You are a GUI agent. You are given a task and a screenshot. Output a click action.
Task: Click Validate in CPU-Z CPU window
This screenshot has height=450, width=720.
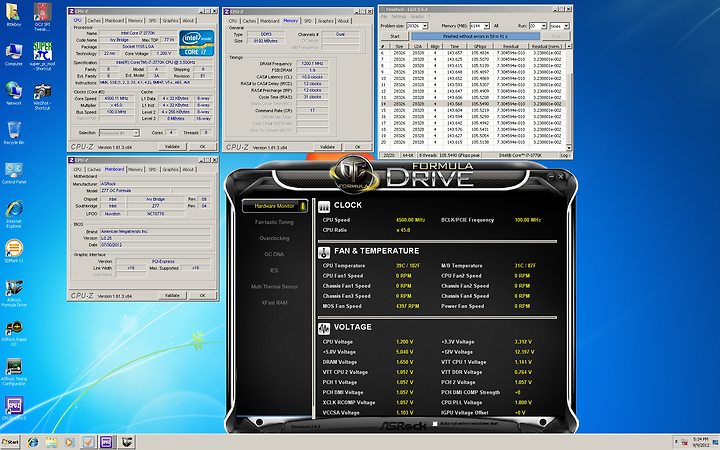tap(172, 146)
